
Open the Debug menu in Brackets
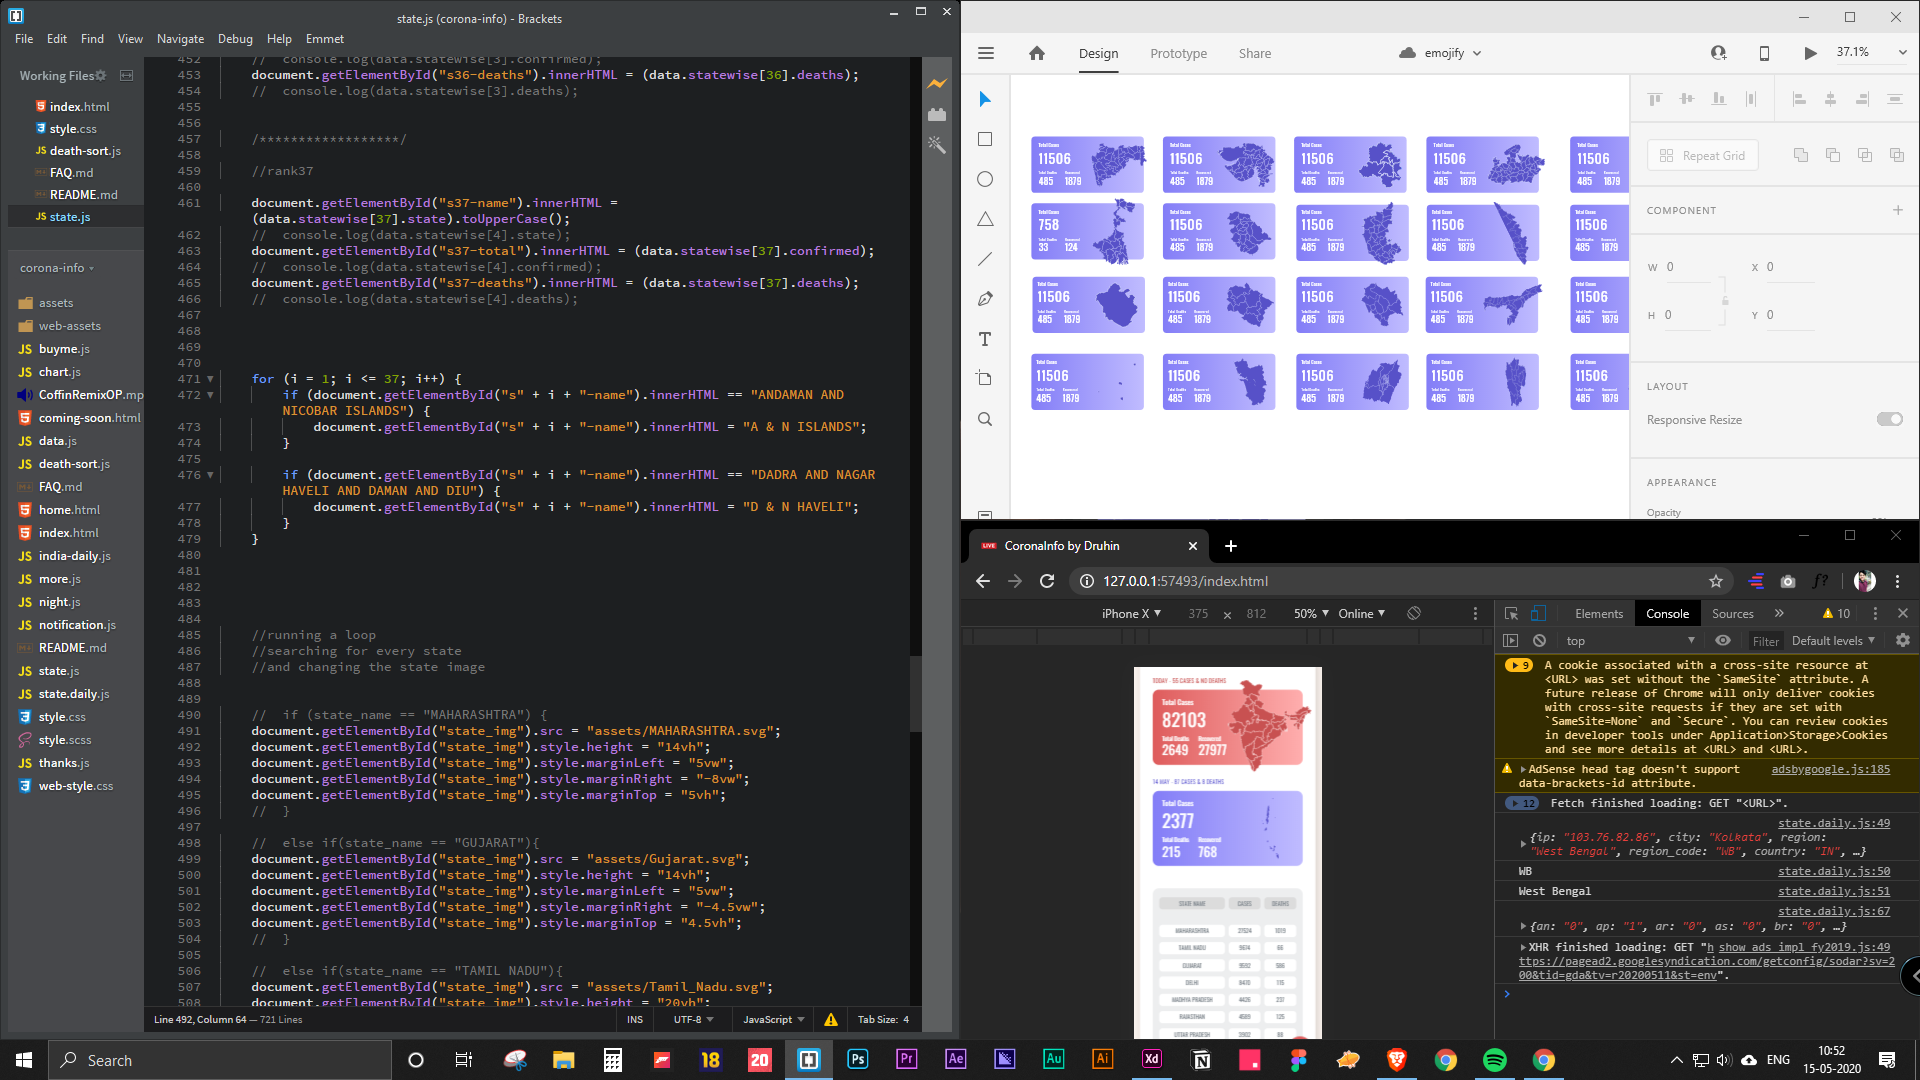(235, 39)
